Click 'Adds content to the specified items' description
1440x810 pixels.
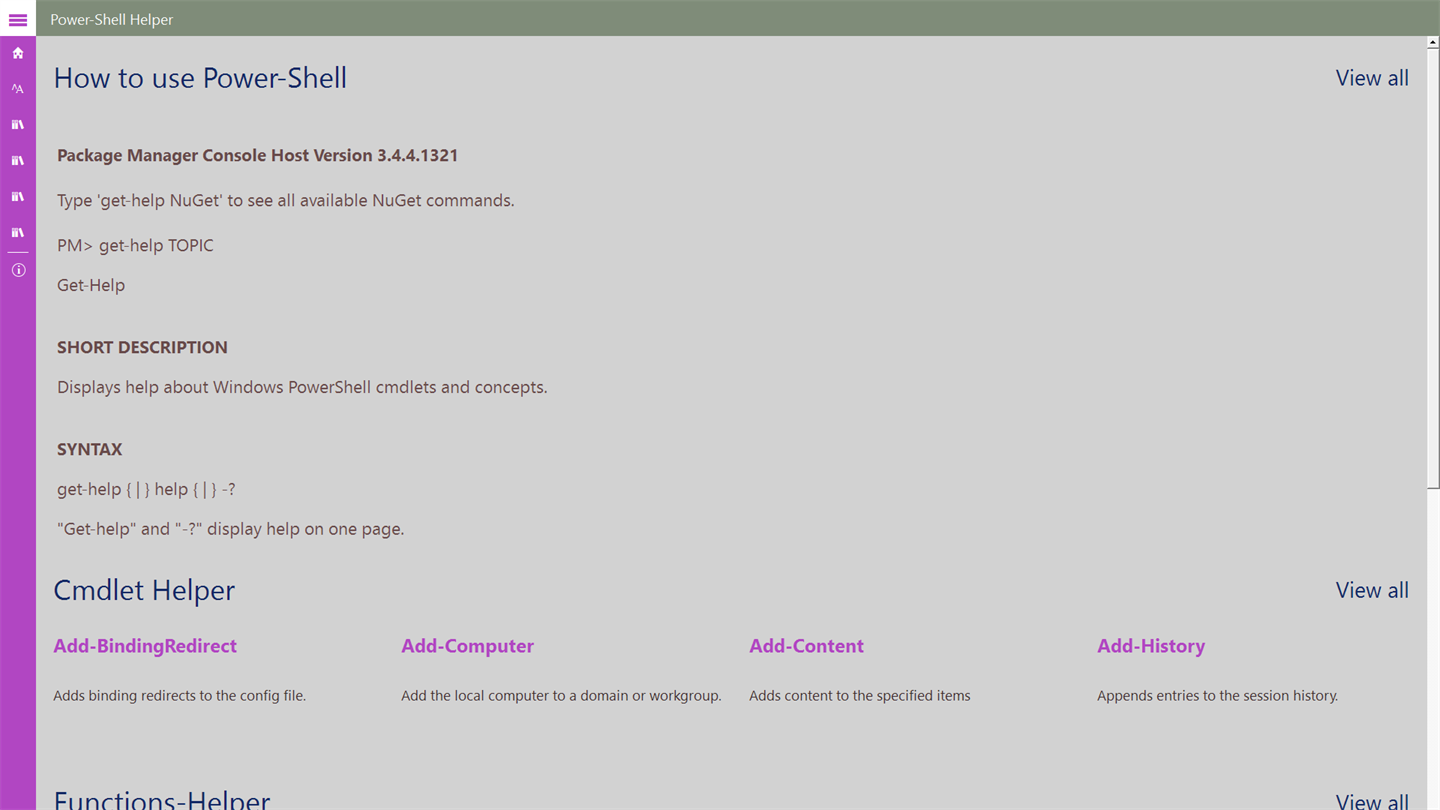pos(859,695)
